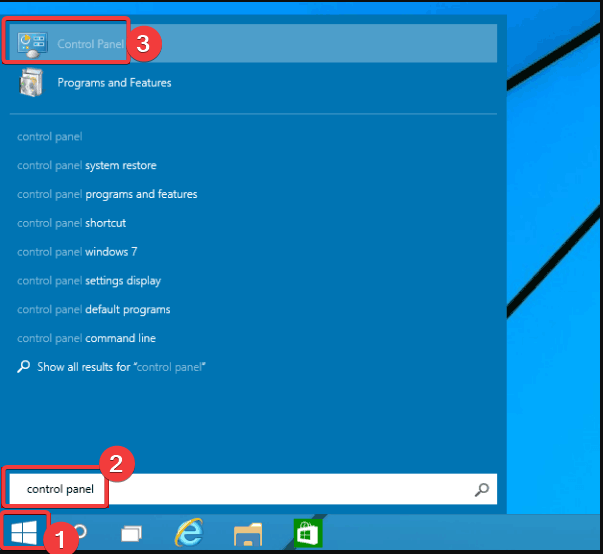Select 'control panel shortcut' suggestion
Viewport: 603px width, 554px height.
(72, 223)
